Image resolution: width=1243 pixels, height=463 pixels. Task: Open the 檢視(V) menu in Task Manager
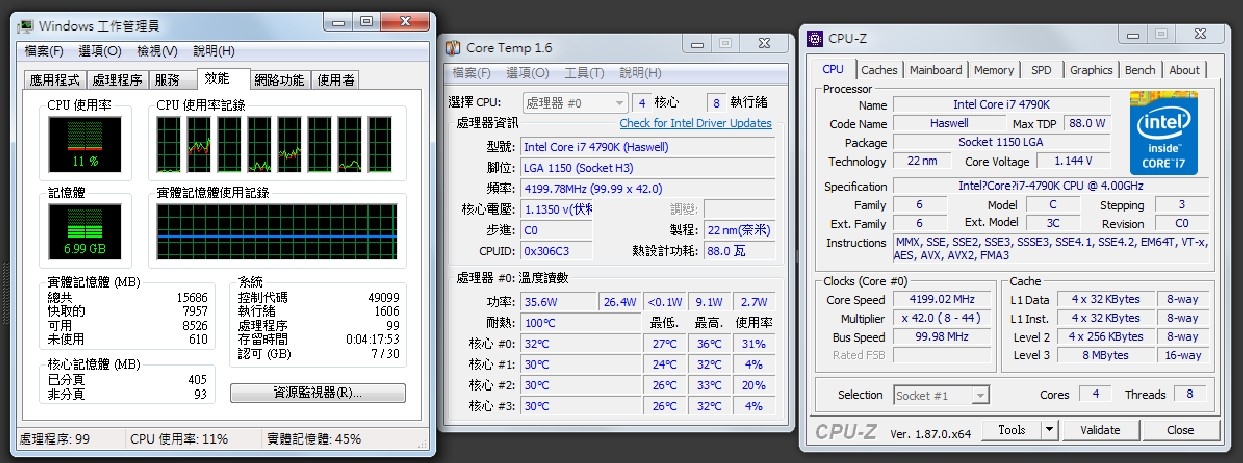pos(157,51)
